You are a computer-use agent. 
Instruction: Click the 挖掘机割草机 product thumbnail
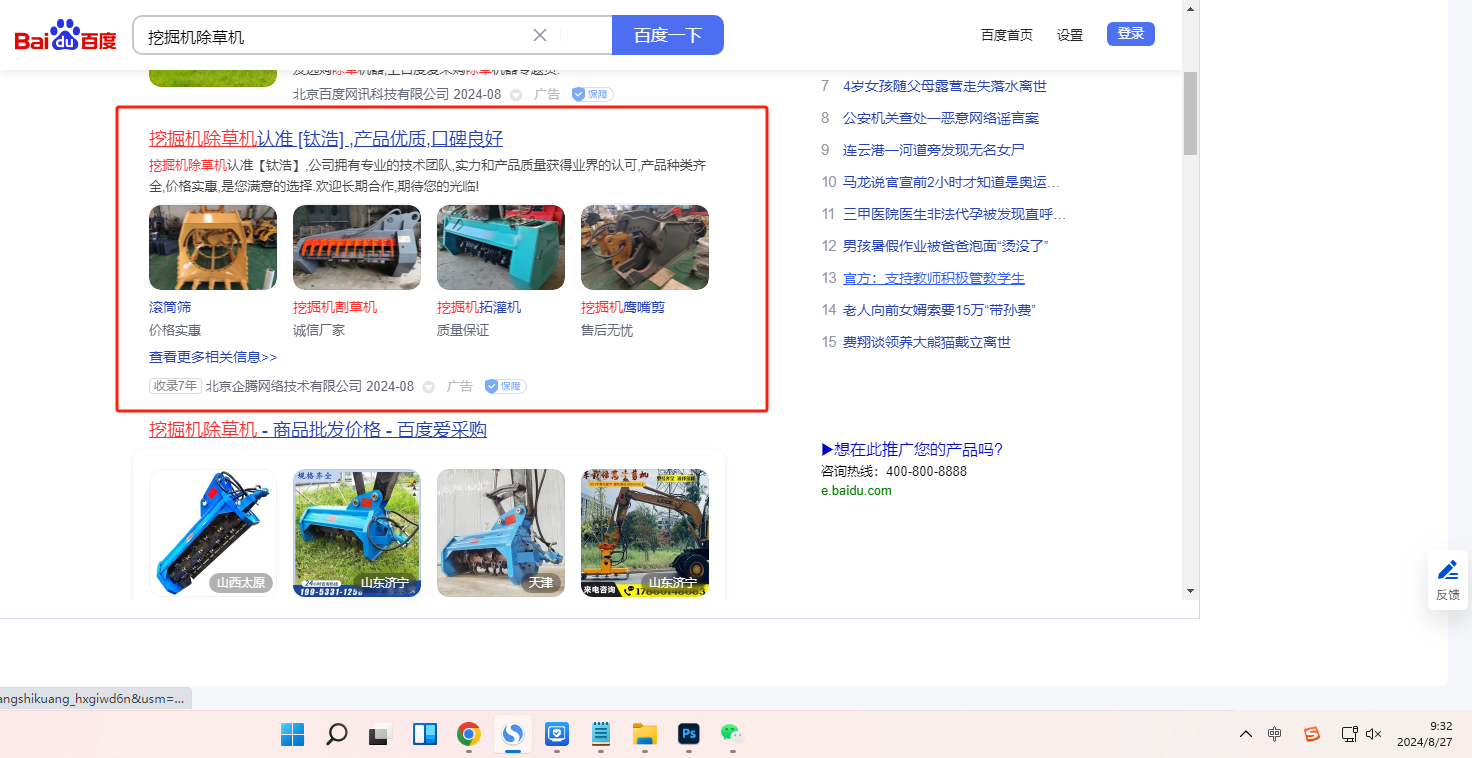357,248
